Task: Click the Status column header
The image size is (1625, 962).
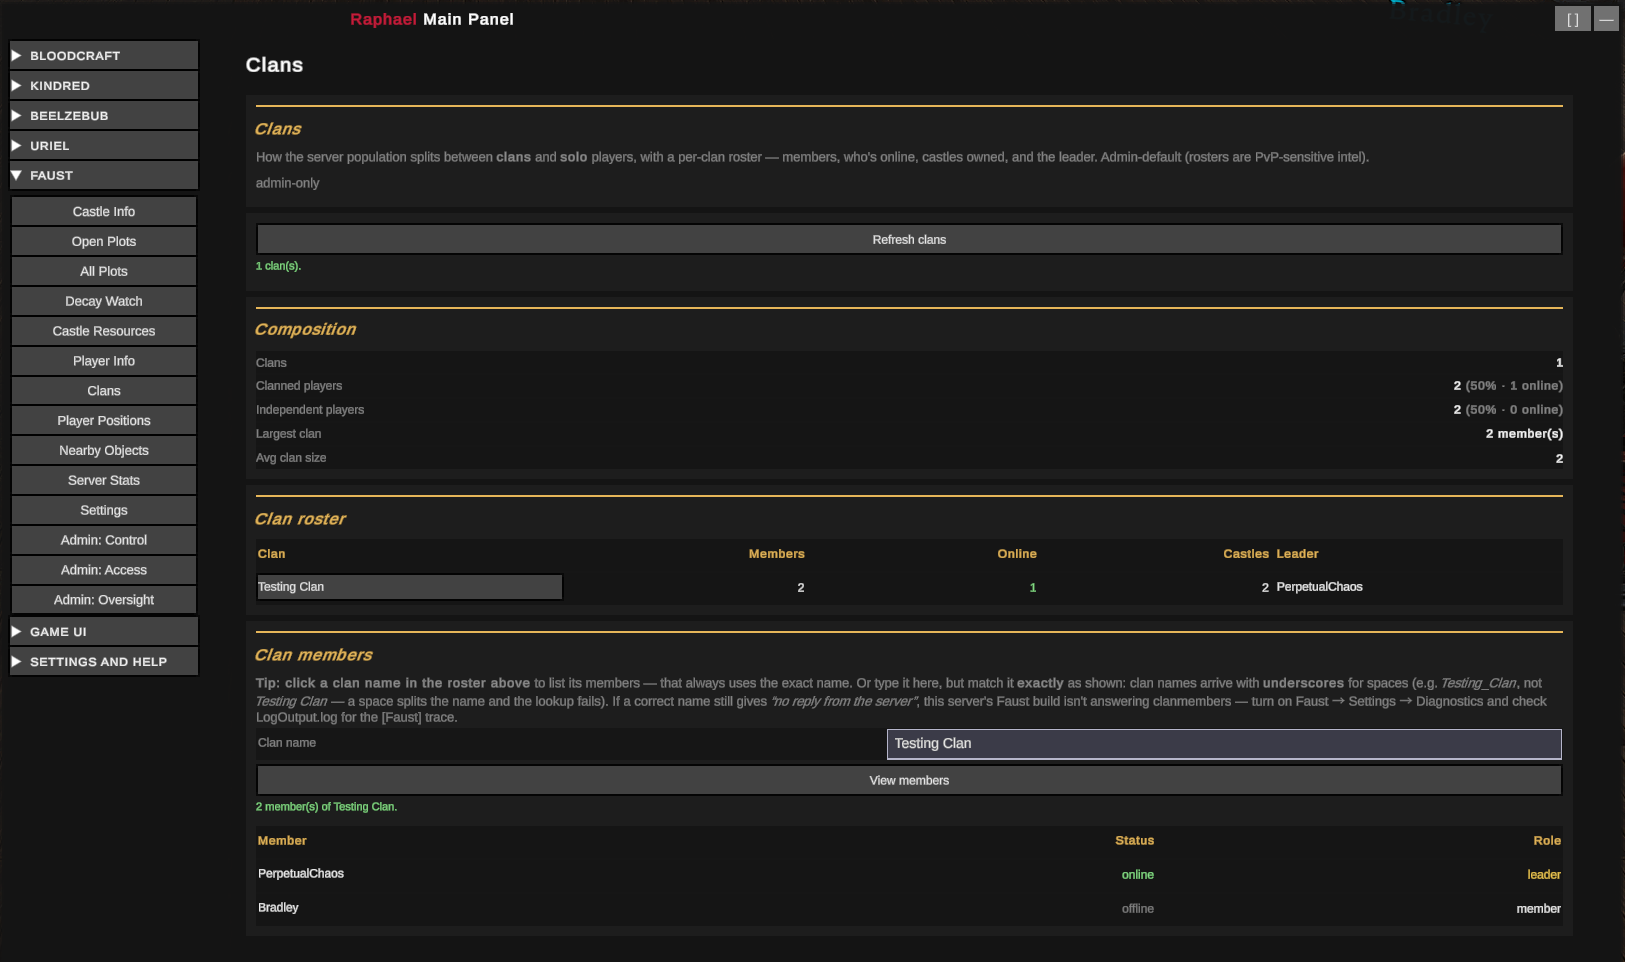Action: click(1135, 841)
